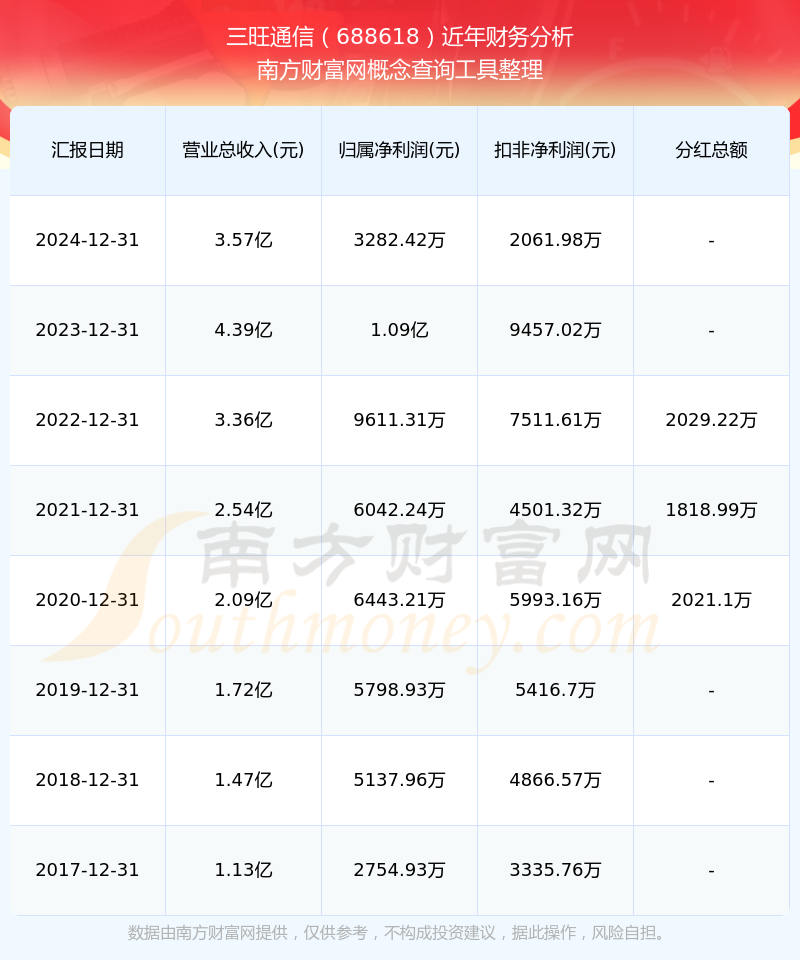Click the value 4866.57万

pyautogui.click(x=555, y=780)
